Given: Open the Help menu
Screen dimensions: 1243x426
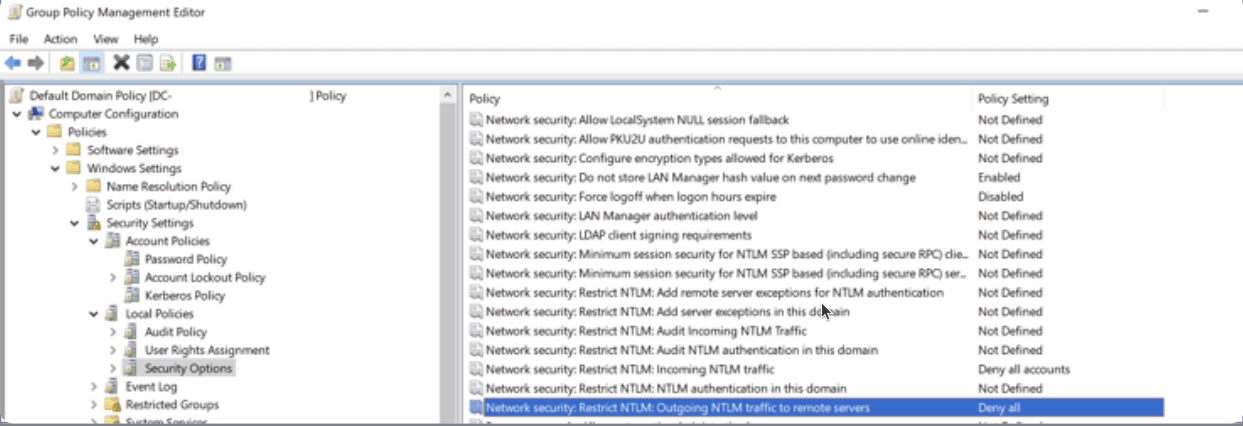Looking at the screenshot, I should [146, 39].
